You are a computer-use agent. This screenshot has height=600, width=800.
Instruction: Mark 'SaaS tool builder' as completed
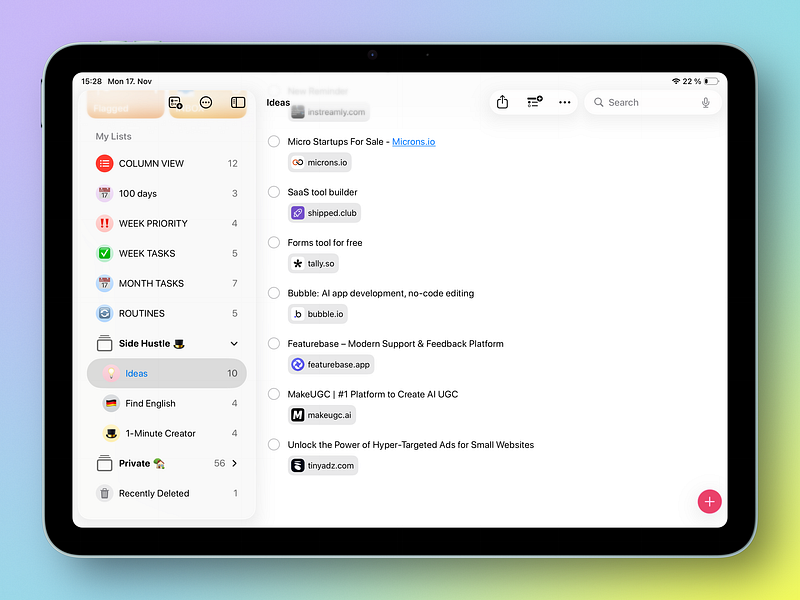click(273, 191)
